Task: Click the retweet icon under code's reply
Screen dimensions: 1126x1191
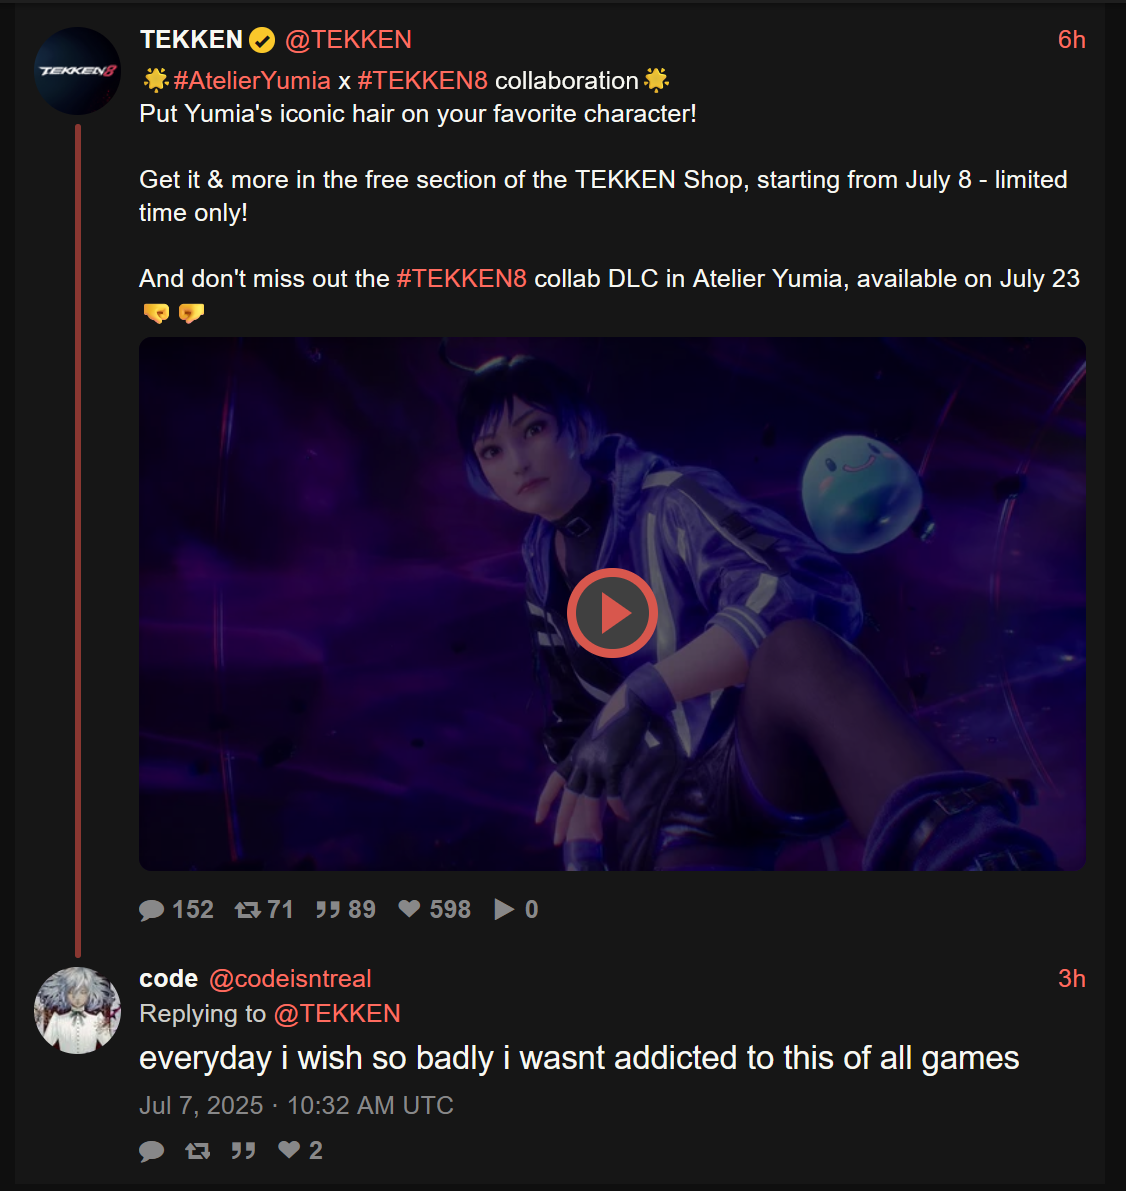Action: (x=198, y=1151)
